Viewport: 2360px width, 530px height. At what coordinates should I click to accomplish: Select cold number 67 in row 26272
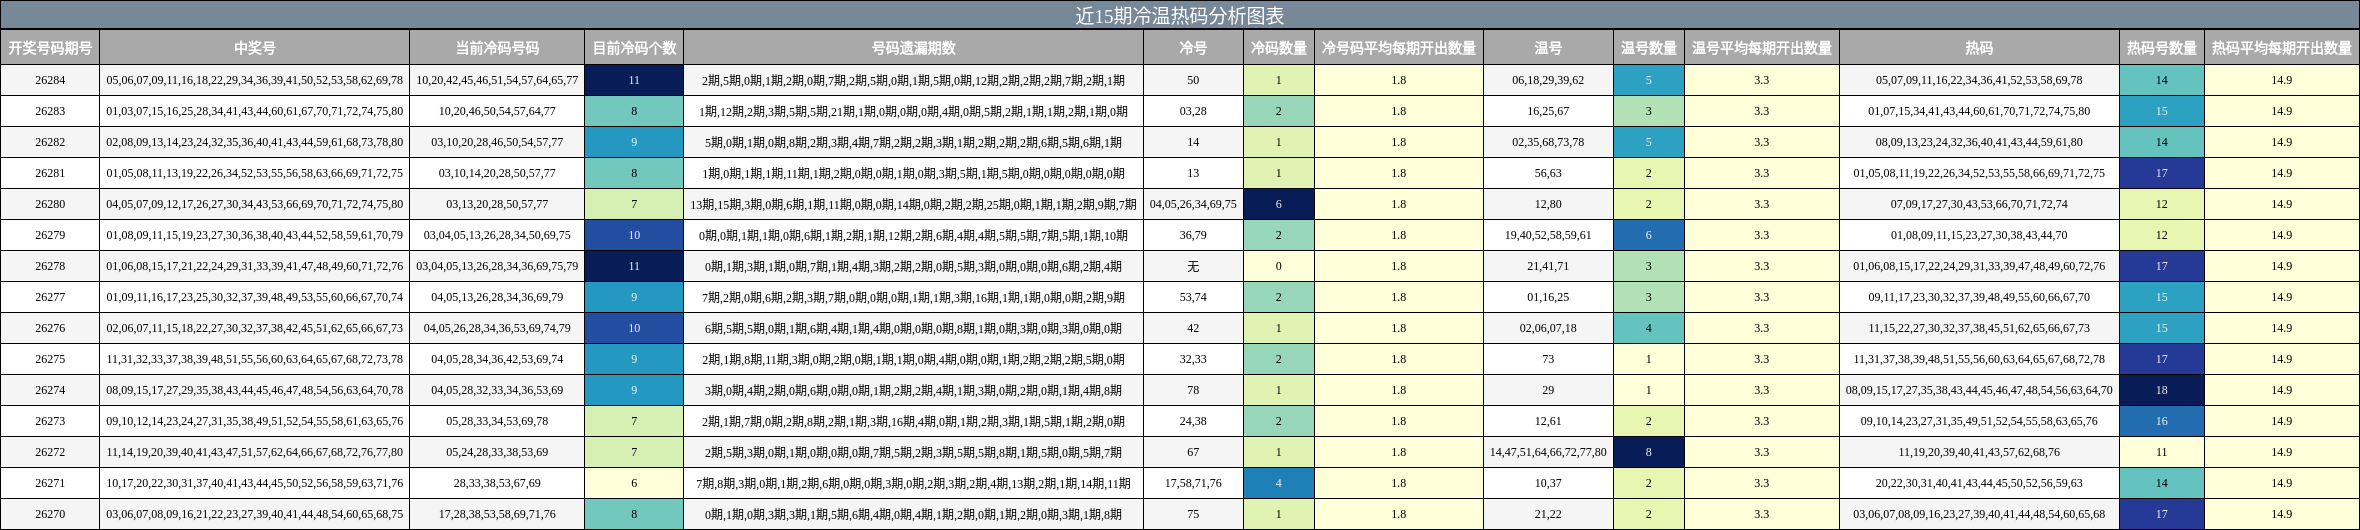[1193, 452]
